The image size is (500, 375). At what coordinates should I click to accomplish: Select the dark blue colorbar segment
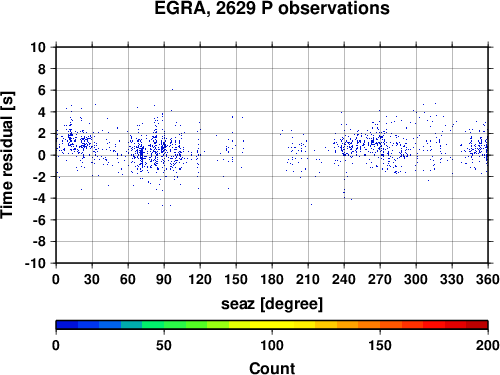click(x=67, y=325)
